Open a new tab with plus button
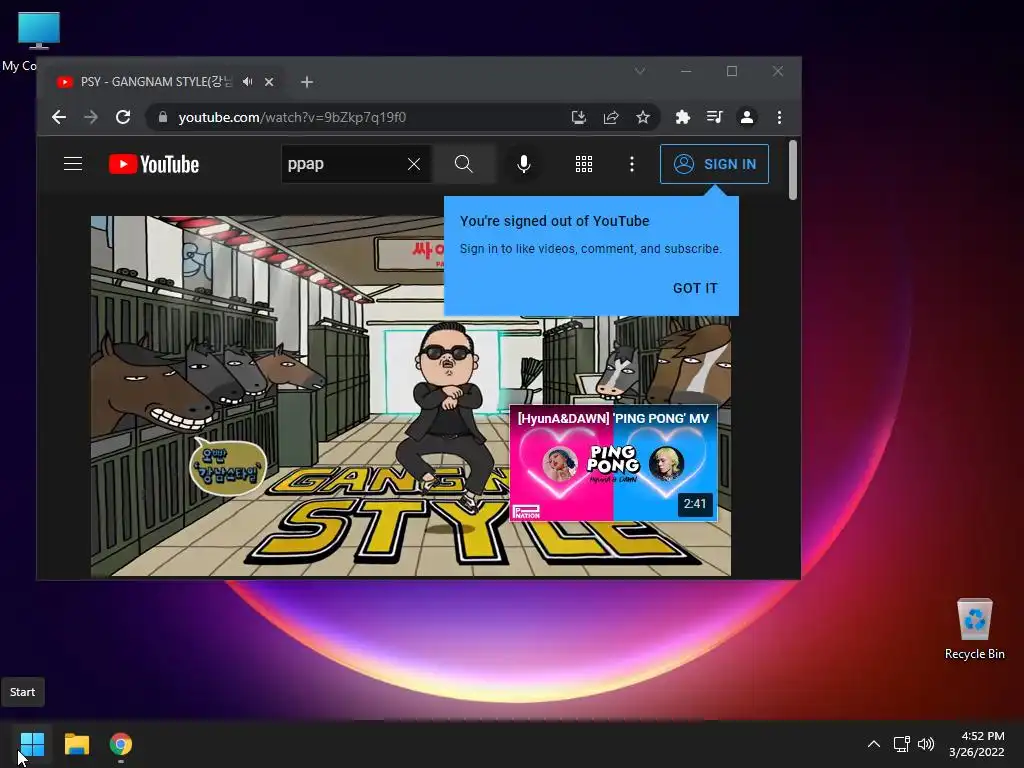This screenshot has width=1024, height=768. click(x=307, y=82)
